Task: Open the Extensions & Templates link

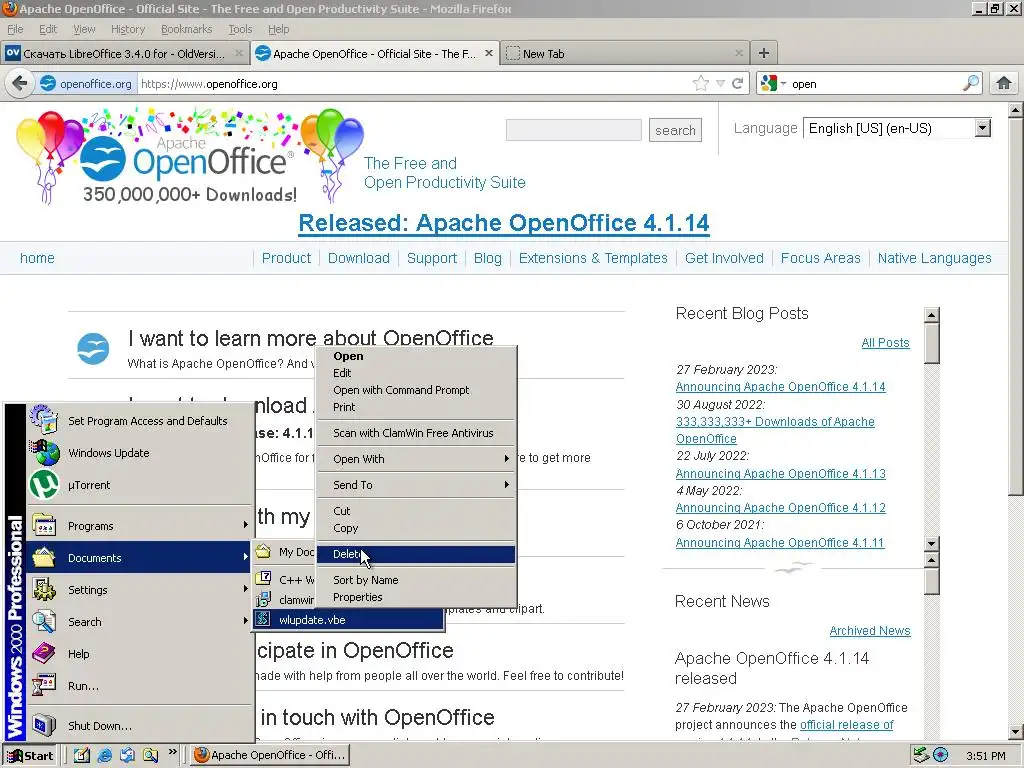Action: tap(593, 258)
